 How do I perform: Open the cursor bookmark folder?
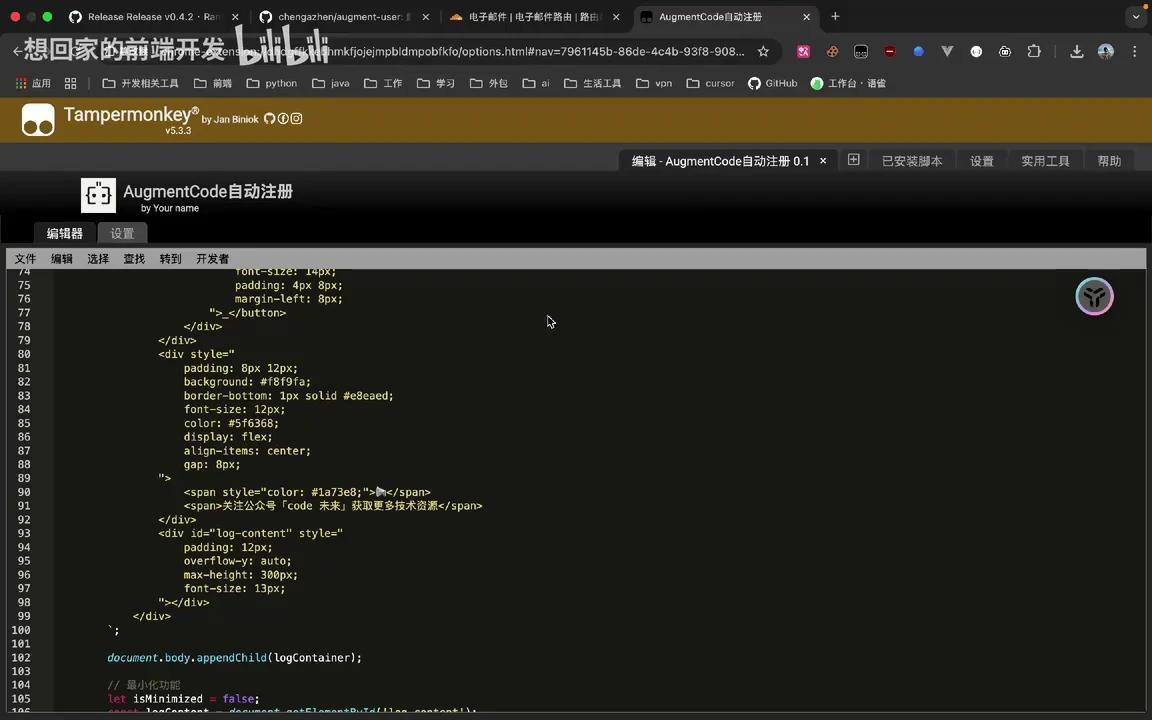click(x=710, y=83)
